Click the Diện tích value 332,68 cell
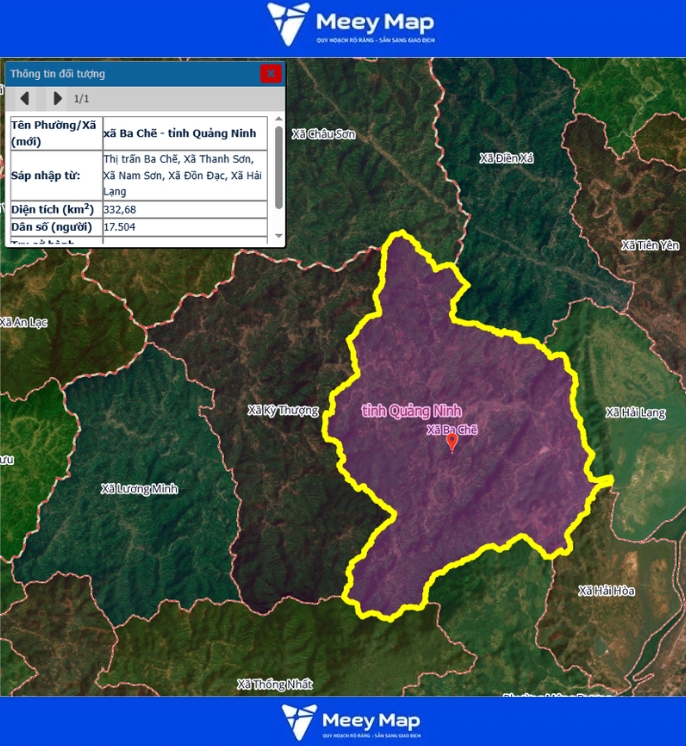Image resolution: width=686 pixels, height=746 pixels. coord(184,209)
